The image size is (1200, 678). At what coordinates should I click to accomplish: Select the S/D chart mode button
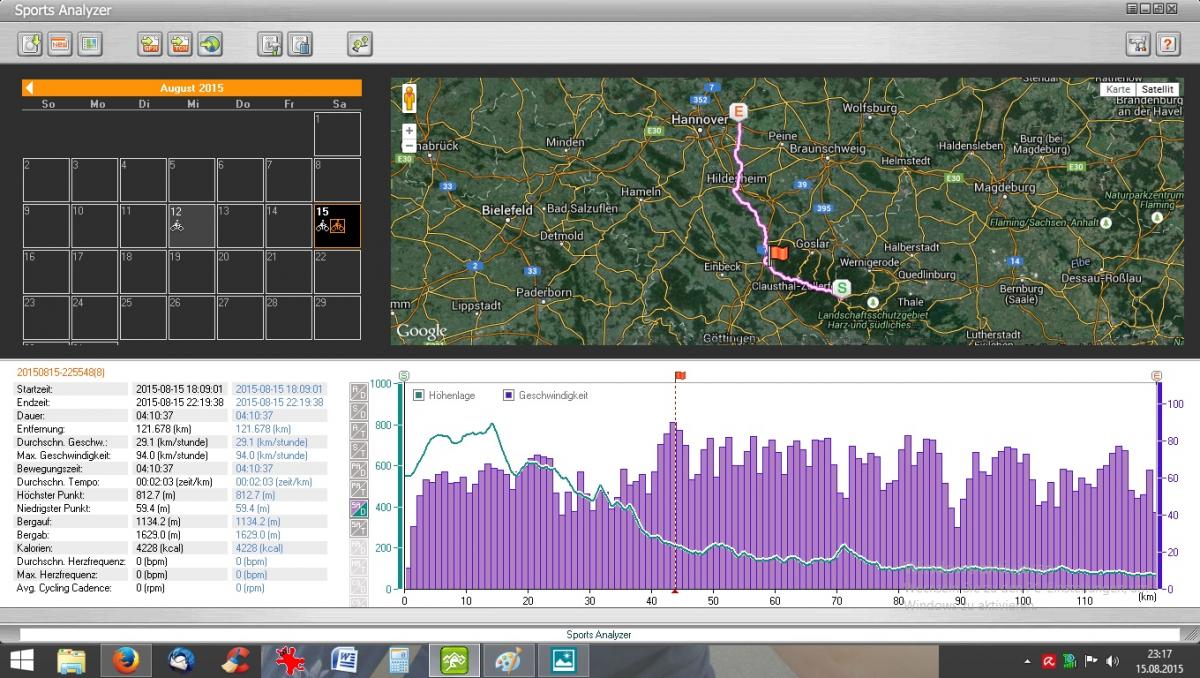359,411
